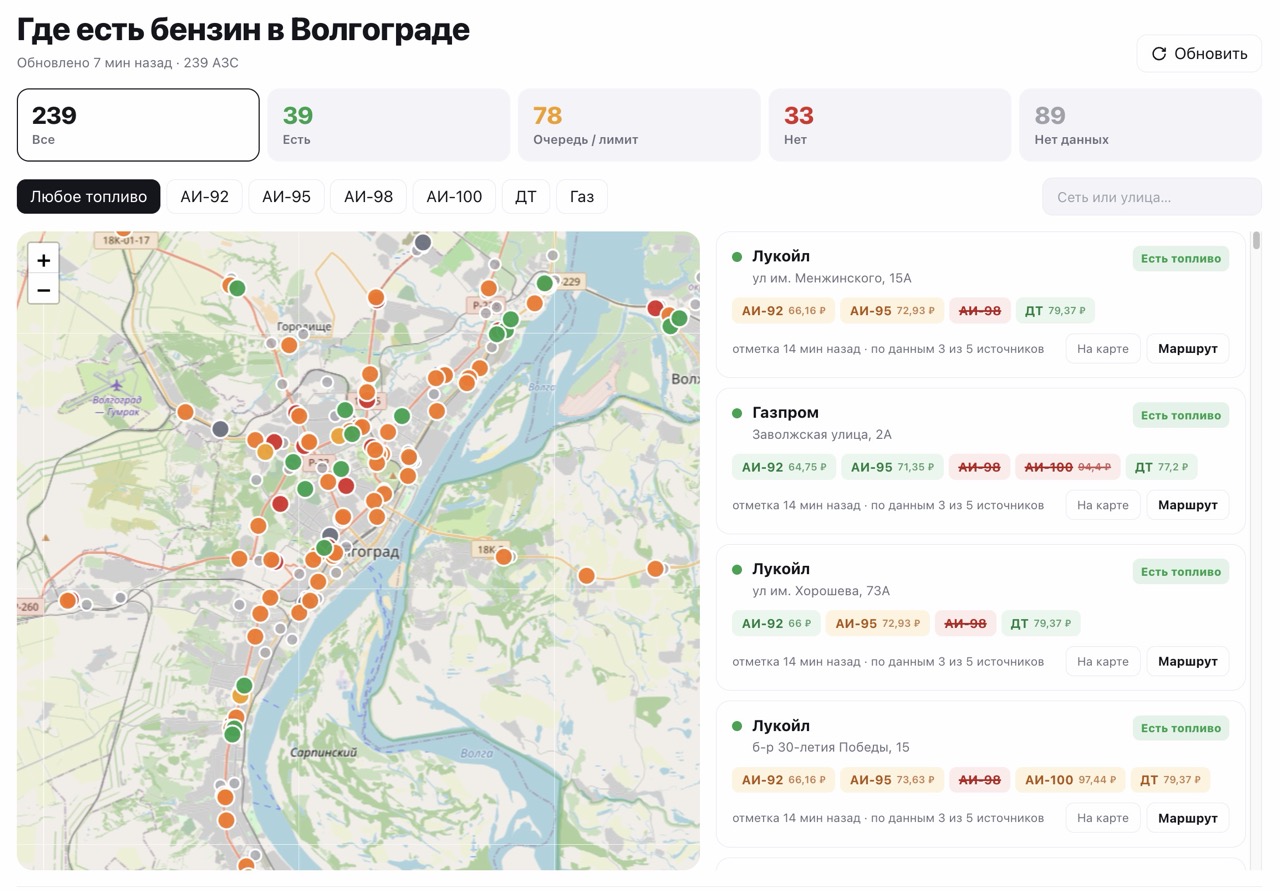The height and width of the screenshot is (891, 1280).
Task: Show Лукойл Менжинского 15А on map
Action: [x=1103, y=349]
